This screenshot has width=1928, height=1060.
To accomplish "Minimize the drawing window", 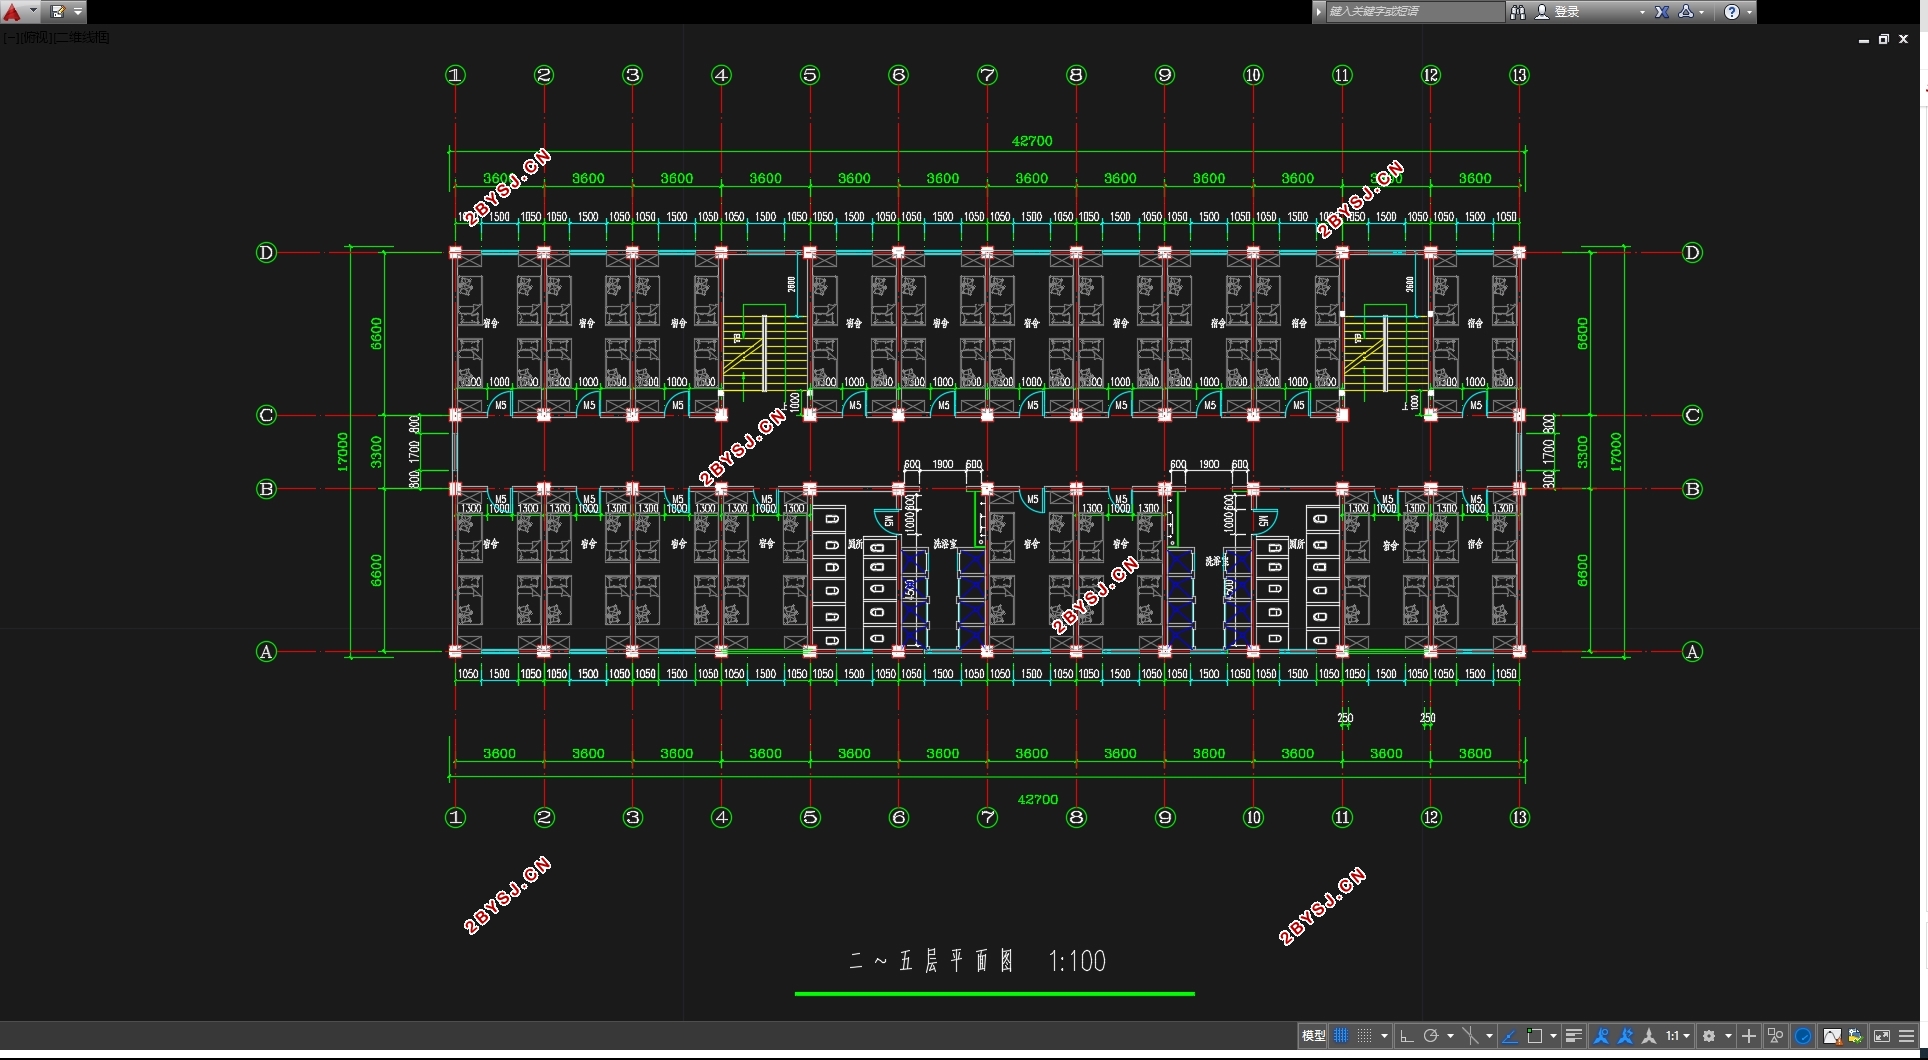I will [x=1864, y=40].
